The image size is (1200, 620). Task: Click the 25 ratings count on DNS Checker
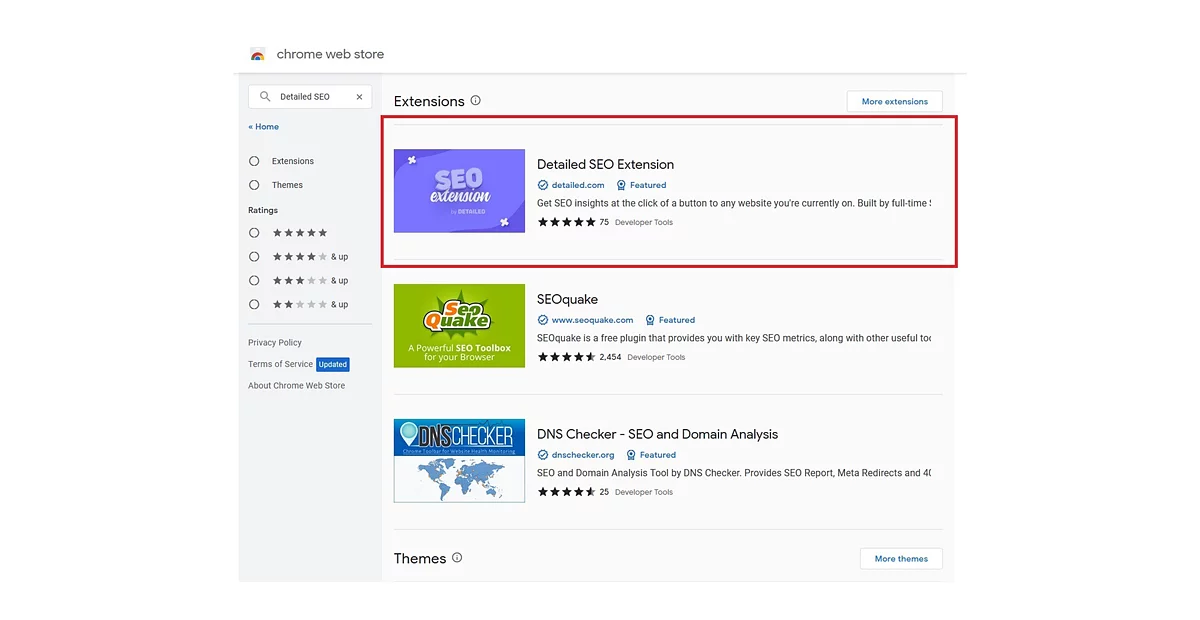click(604, 492)
